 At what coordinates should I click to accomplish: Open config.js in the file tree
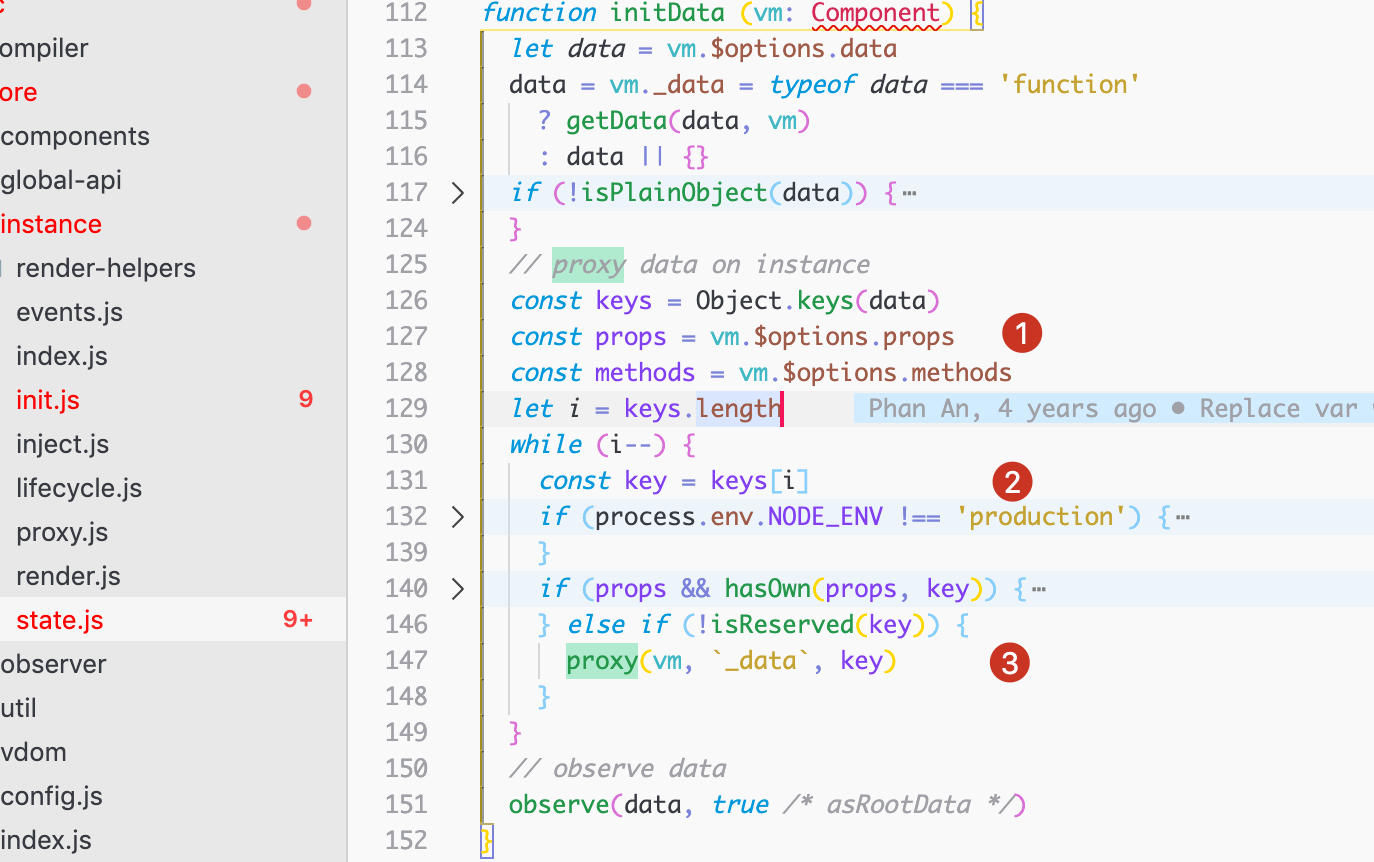(51, 796)
